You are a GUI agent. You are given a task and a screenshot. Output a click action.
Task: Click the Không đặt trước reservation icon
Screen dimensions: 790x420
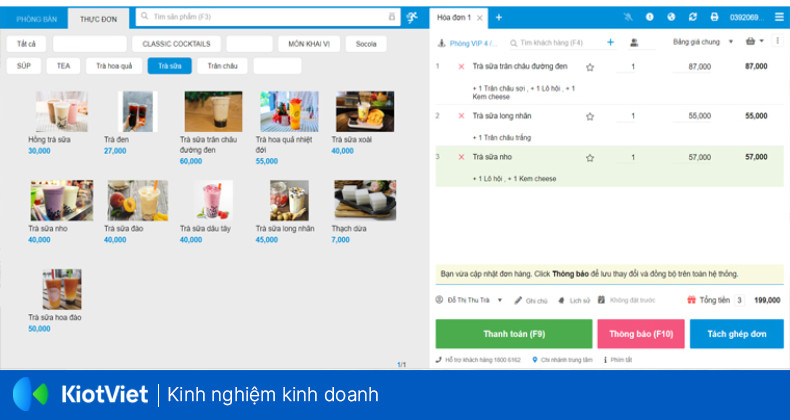click(x=601, y=300)
